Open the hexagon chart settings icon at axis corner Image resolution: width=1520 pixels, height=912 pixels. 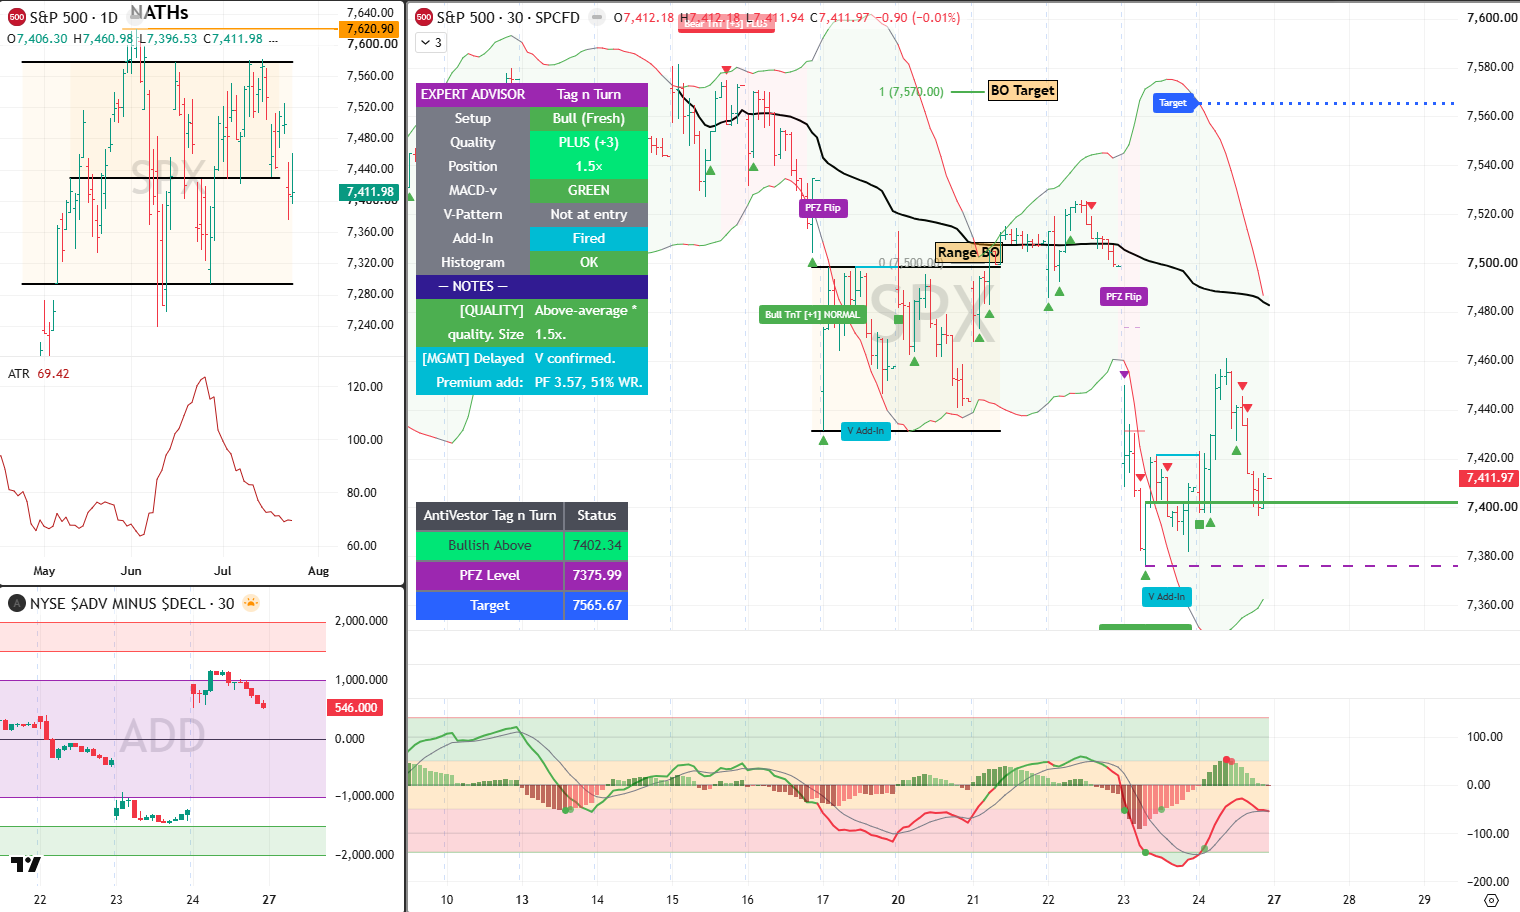click(1491, 900)
